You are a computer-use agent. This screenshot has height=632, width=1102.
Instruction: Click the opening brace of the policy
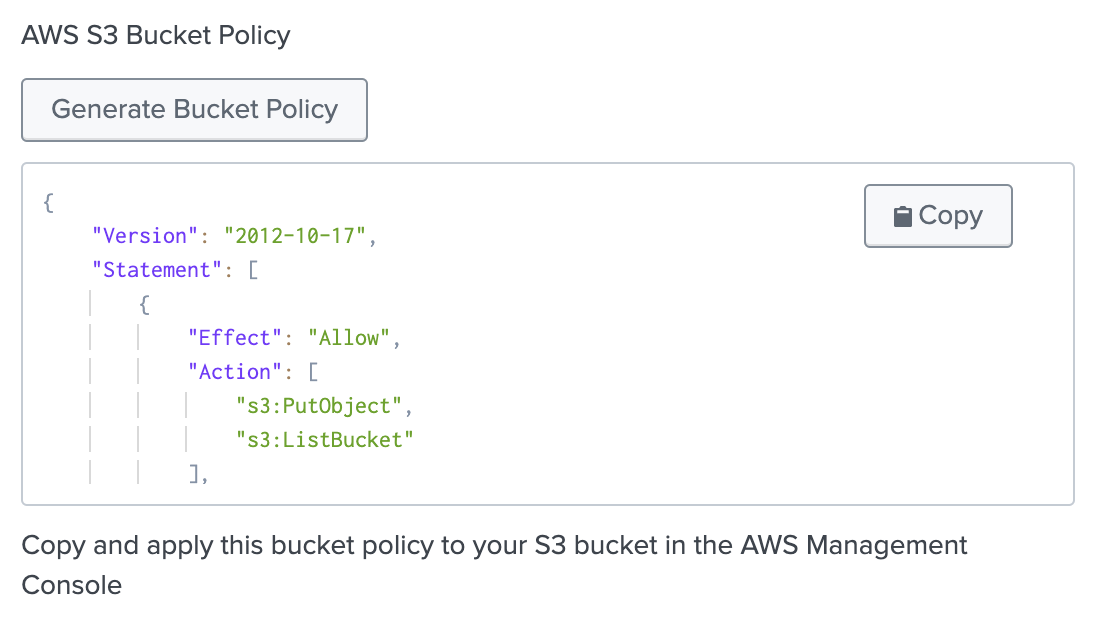(47, 203)
